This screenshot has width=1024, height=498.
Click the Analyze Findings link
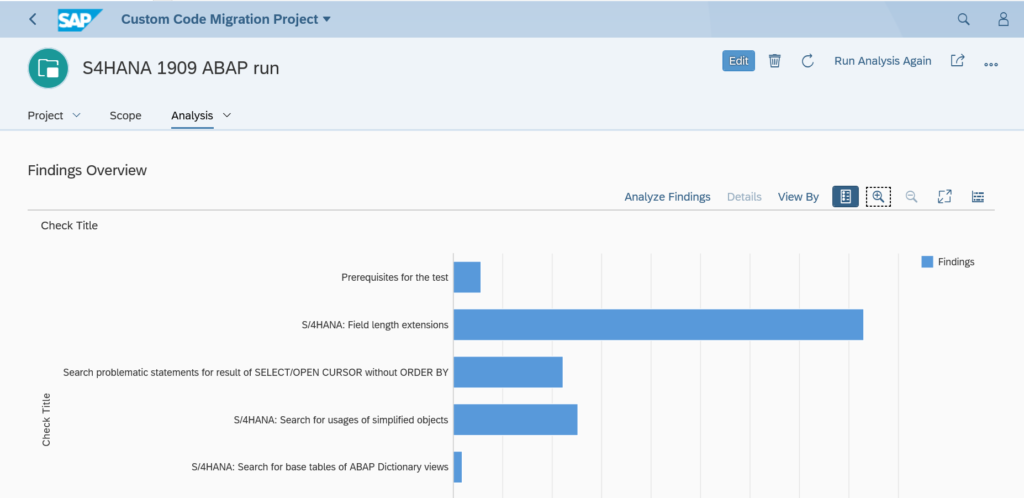667,196
